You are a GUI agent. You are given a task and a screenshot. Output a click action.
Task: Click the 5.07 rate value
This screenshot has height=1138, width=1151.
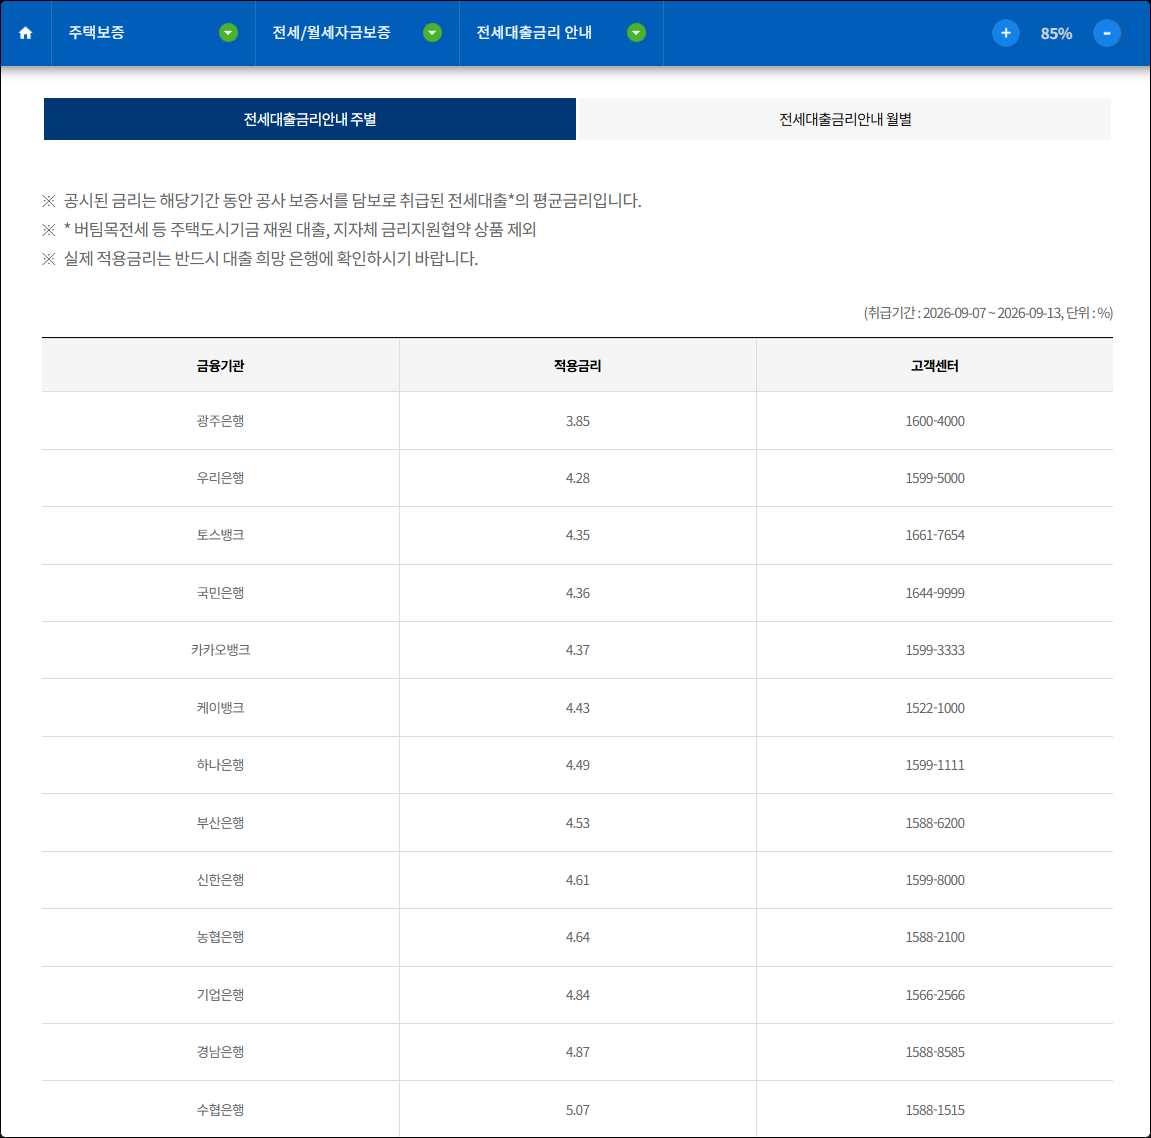578,1110
